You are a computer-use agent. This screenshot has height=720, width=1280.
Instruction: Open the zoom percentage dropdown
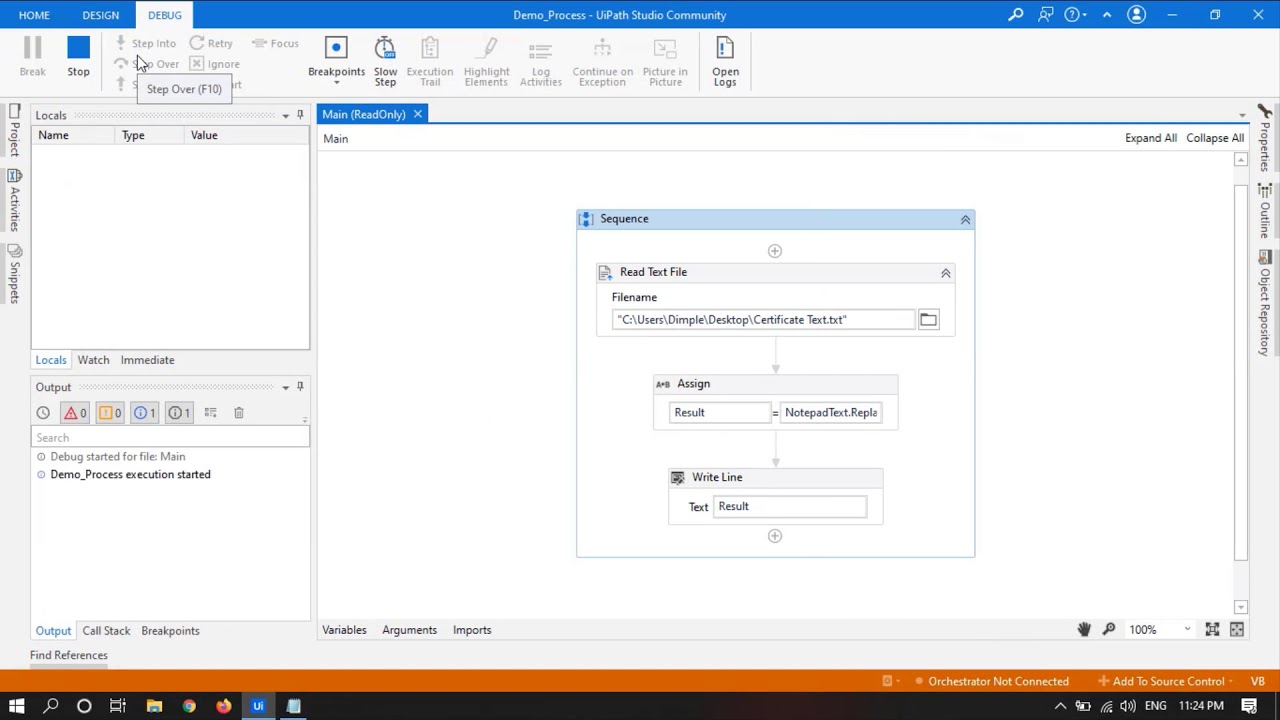pos(1187,630)
